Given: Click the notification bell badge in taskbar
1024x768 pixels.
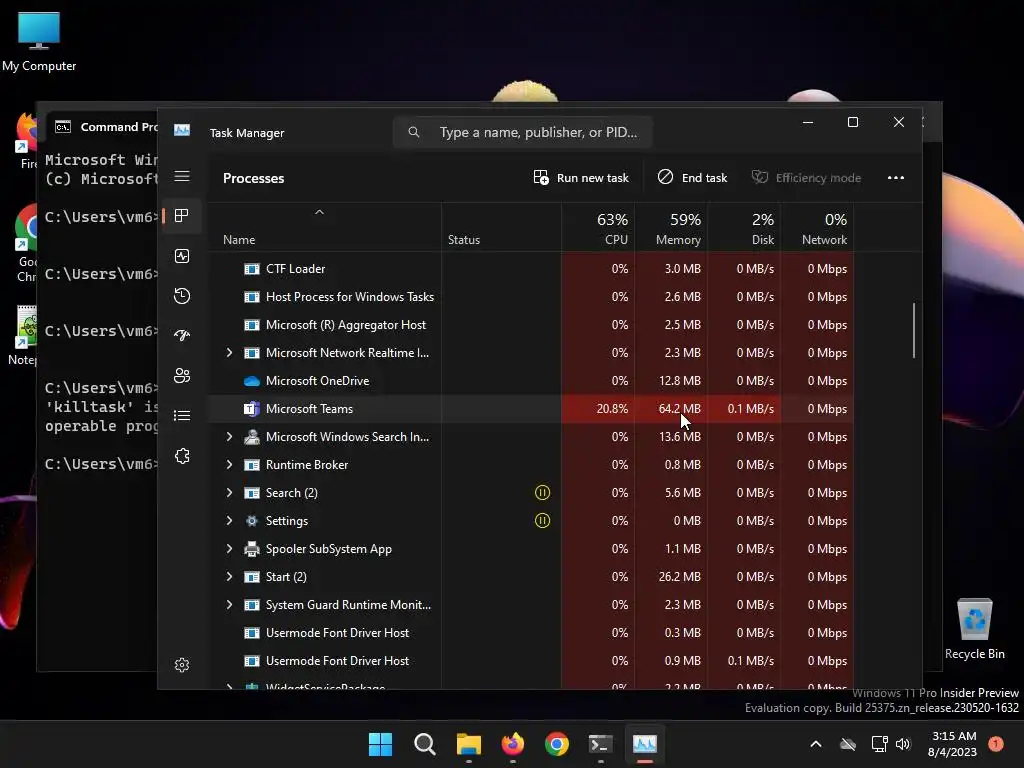Looking at the screenshot, I should coord(996,744).
